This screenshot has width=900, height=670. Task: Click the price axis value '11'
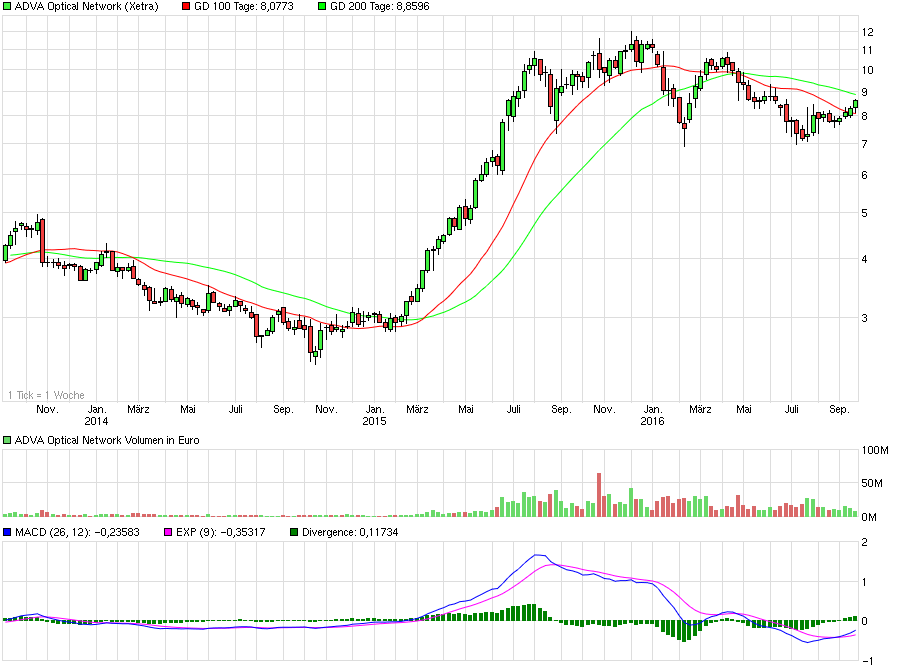[867, 51]
